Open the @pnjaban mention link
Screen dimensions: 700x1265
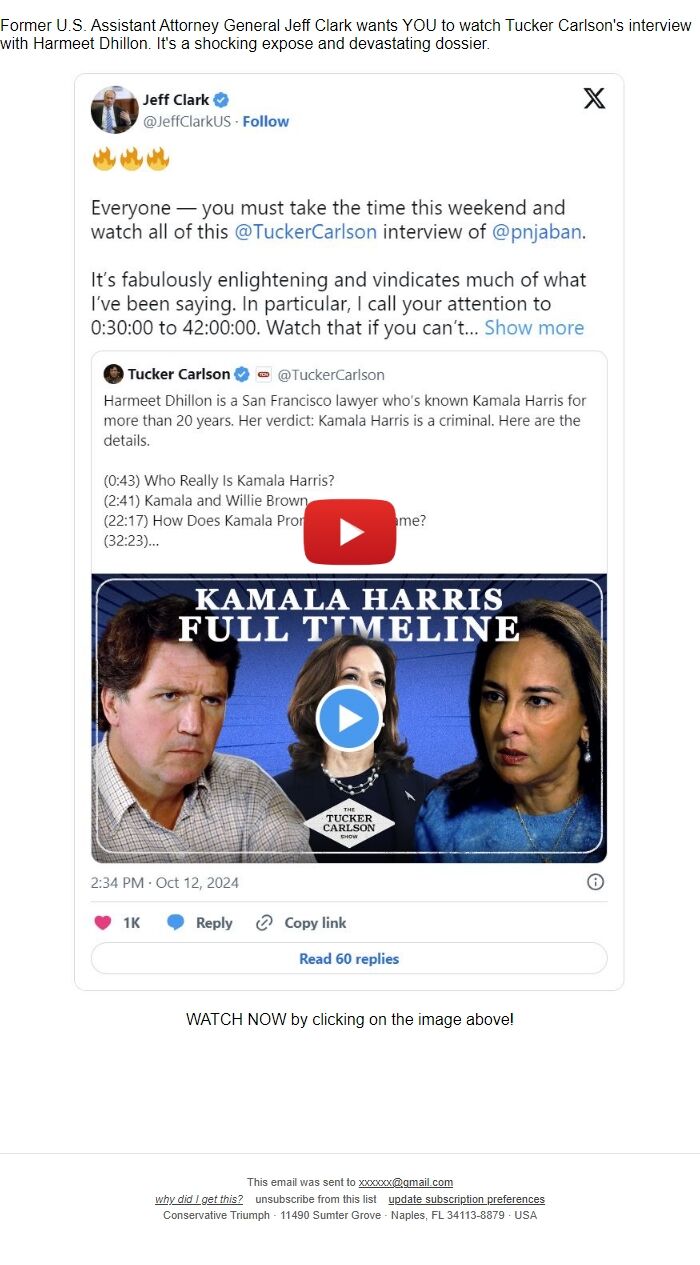click(x=536, y=232)
